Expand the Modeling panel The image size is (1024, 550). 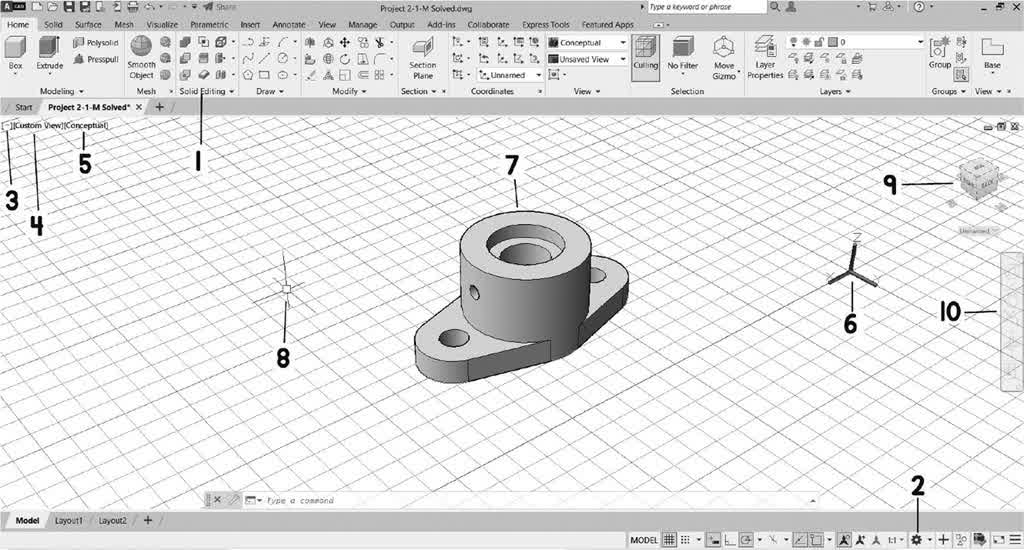click(x=62, y=91)
